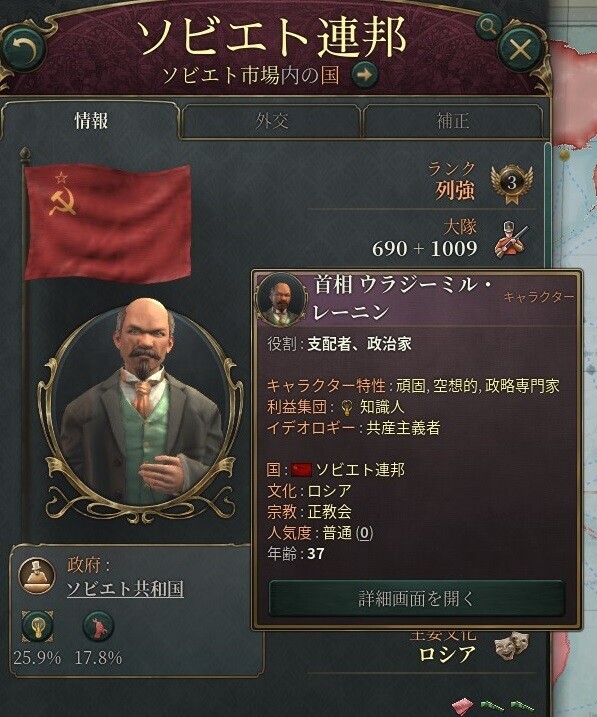Click the magnifying glass zoom-to-country icon
This screenshot has width=597, height=717.
pos(489,27)
